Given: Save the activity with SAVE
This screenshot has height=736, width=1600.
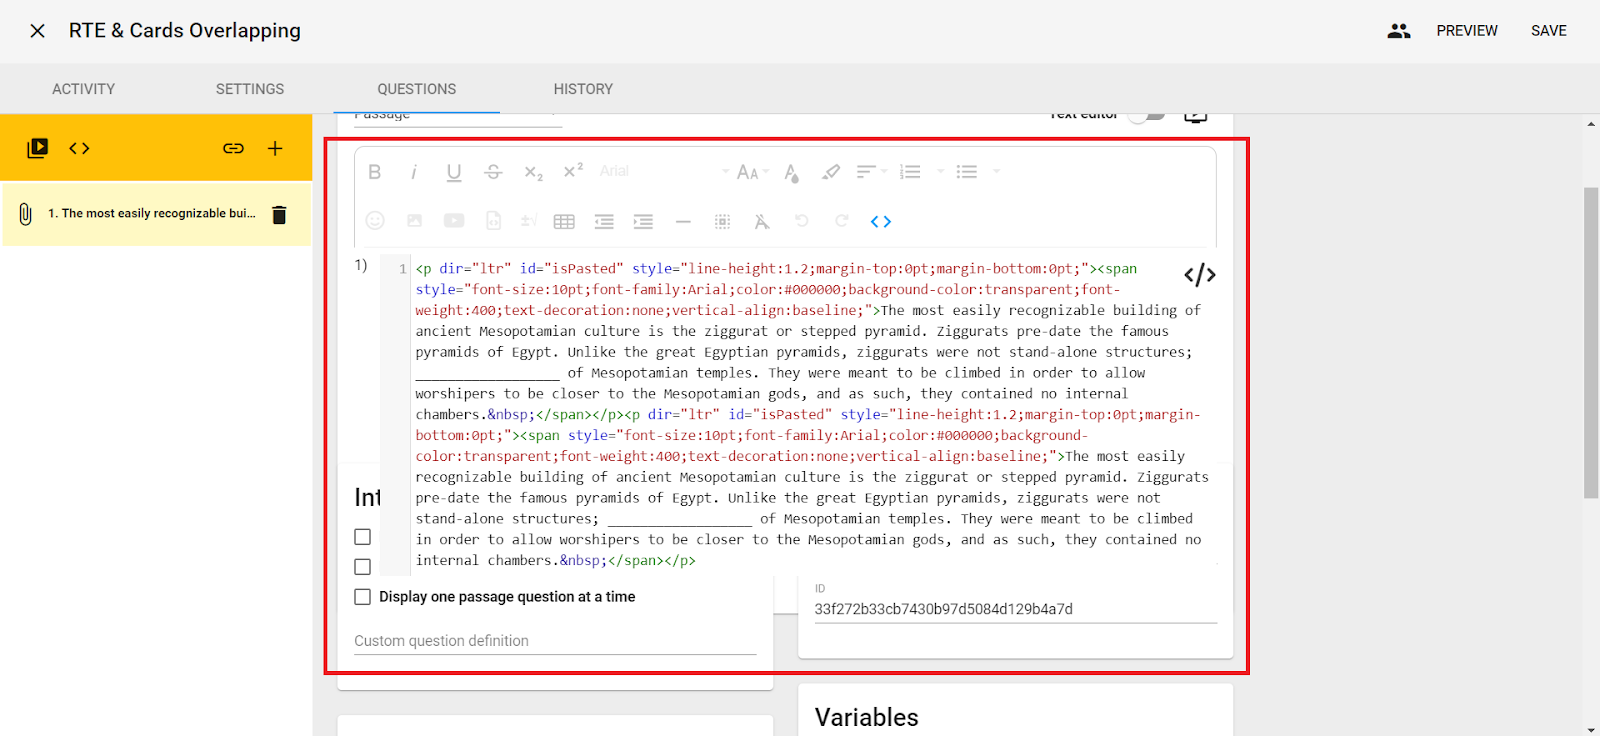Looking at the screenshot, I should pyautogui.click(x=1549, y=31).
